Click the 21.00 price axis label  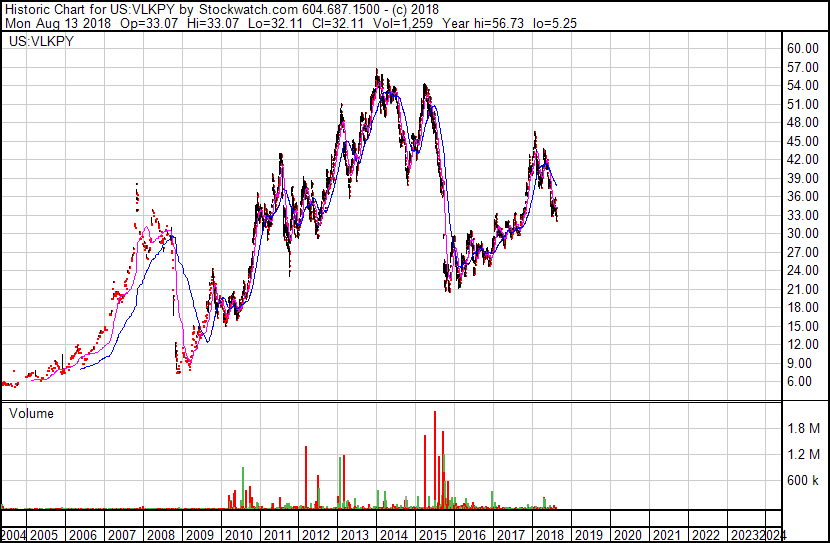click(803, 289)
